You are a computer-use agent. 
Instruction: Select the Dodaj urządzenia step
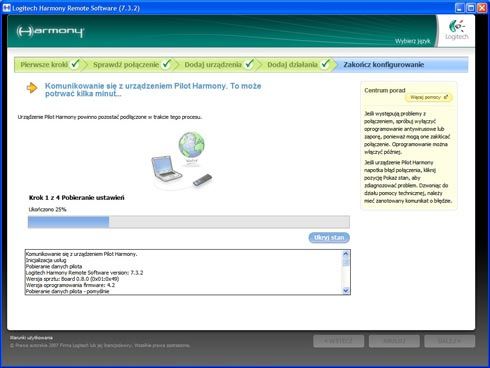pyautogui.click(x=213, y=65)
